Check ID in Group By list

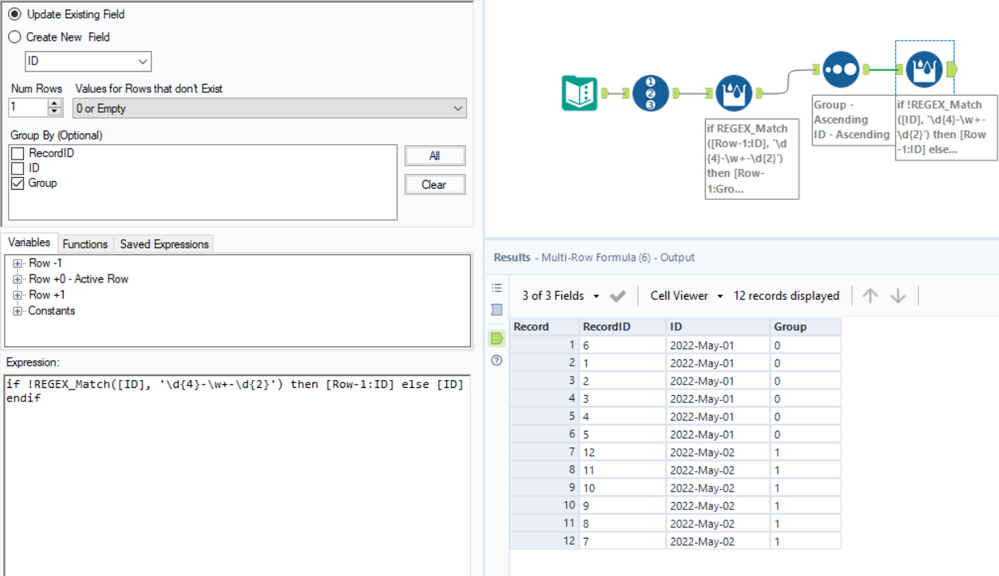(x=18, y=168)
